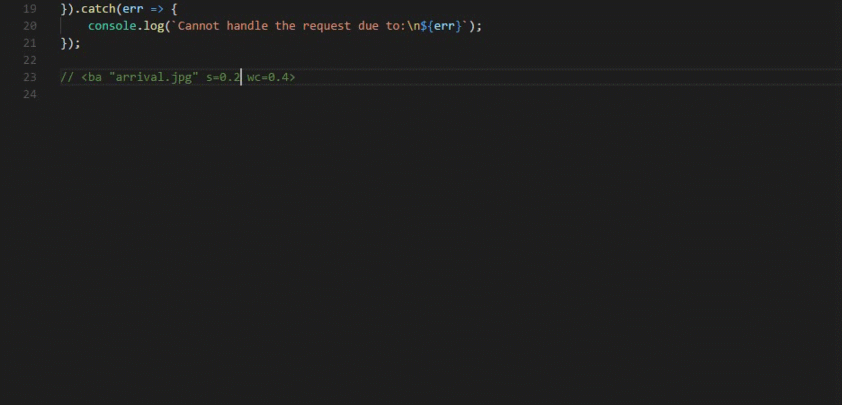842x405 pixels.
Task: Click the word 'request' in the template string
Action: click(x=326, y=26)
